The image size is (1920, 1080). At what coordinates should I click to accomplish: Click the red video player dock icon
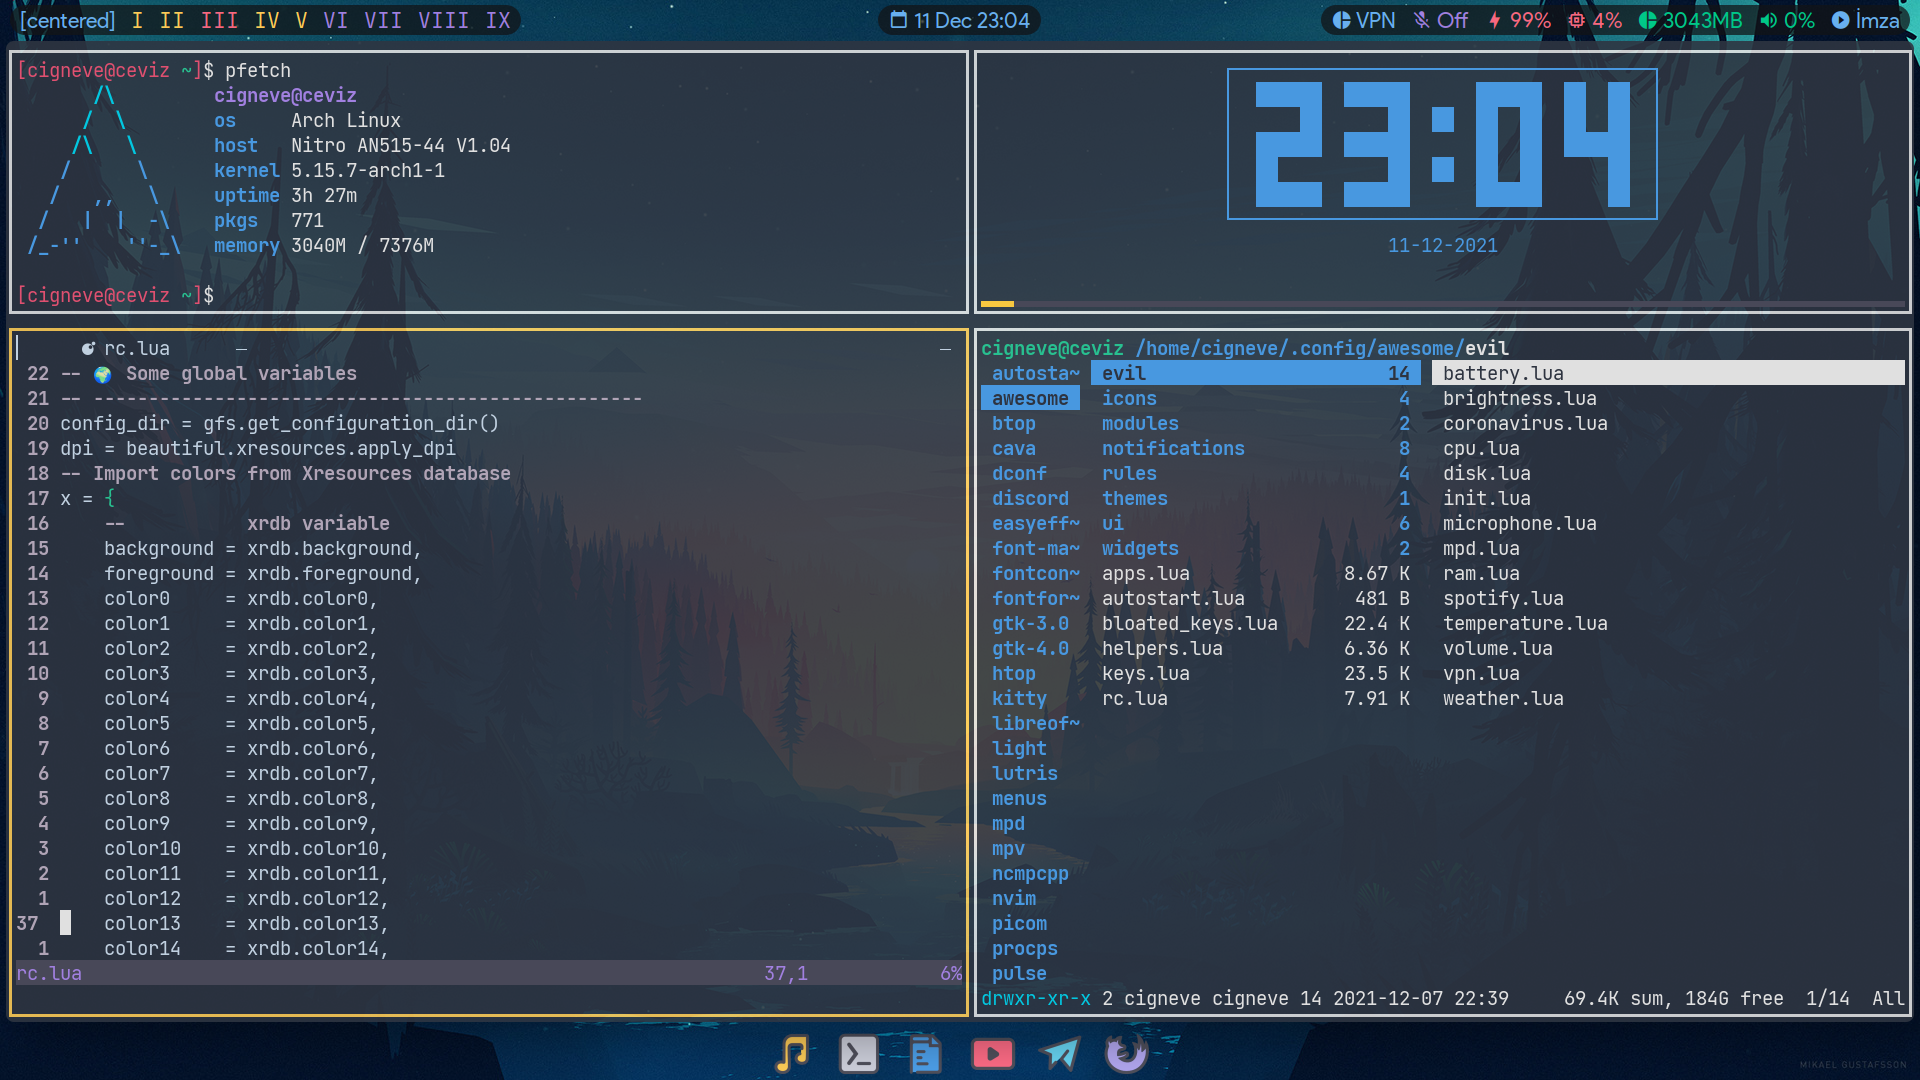point(992,1054)
